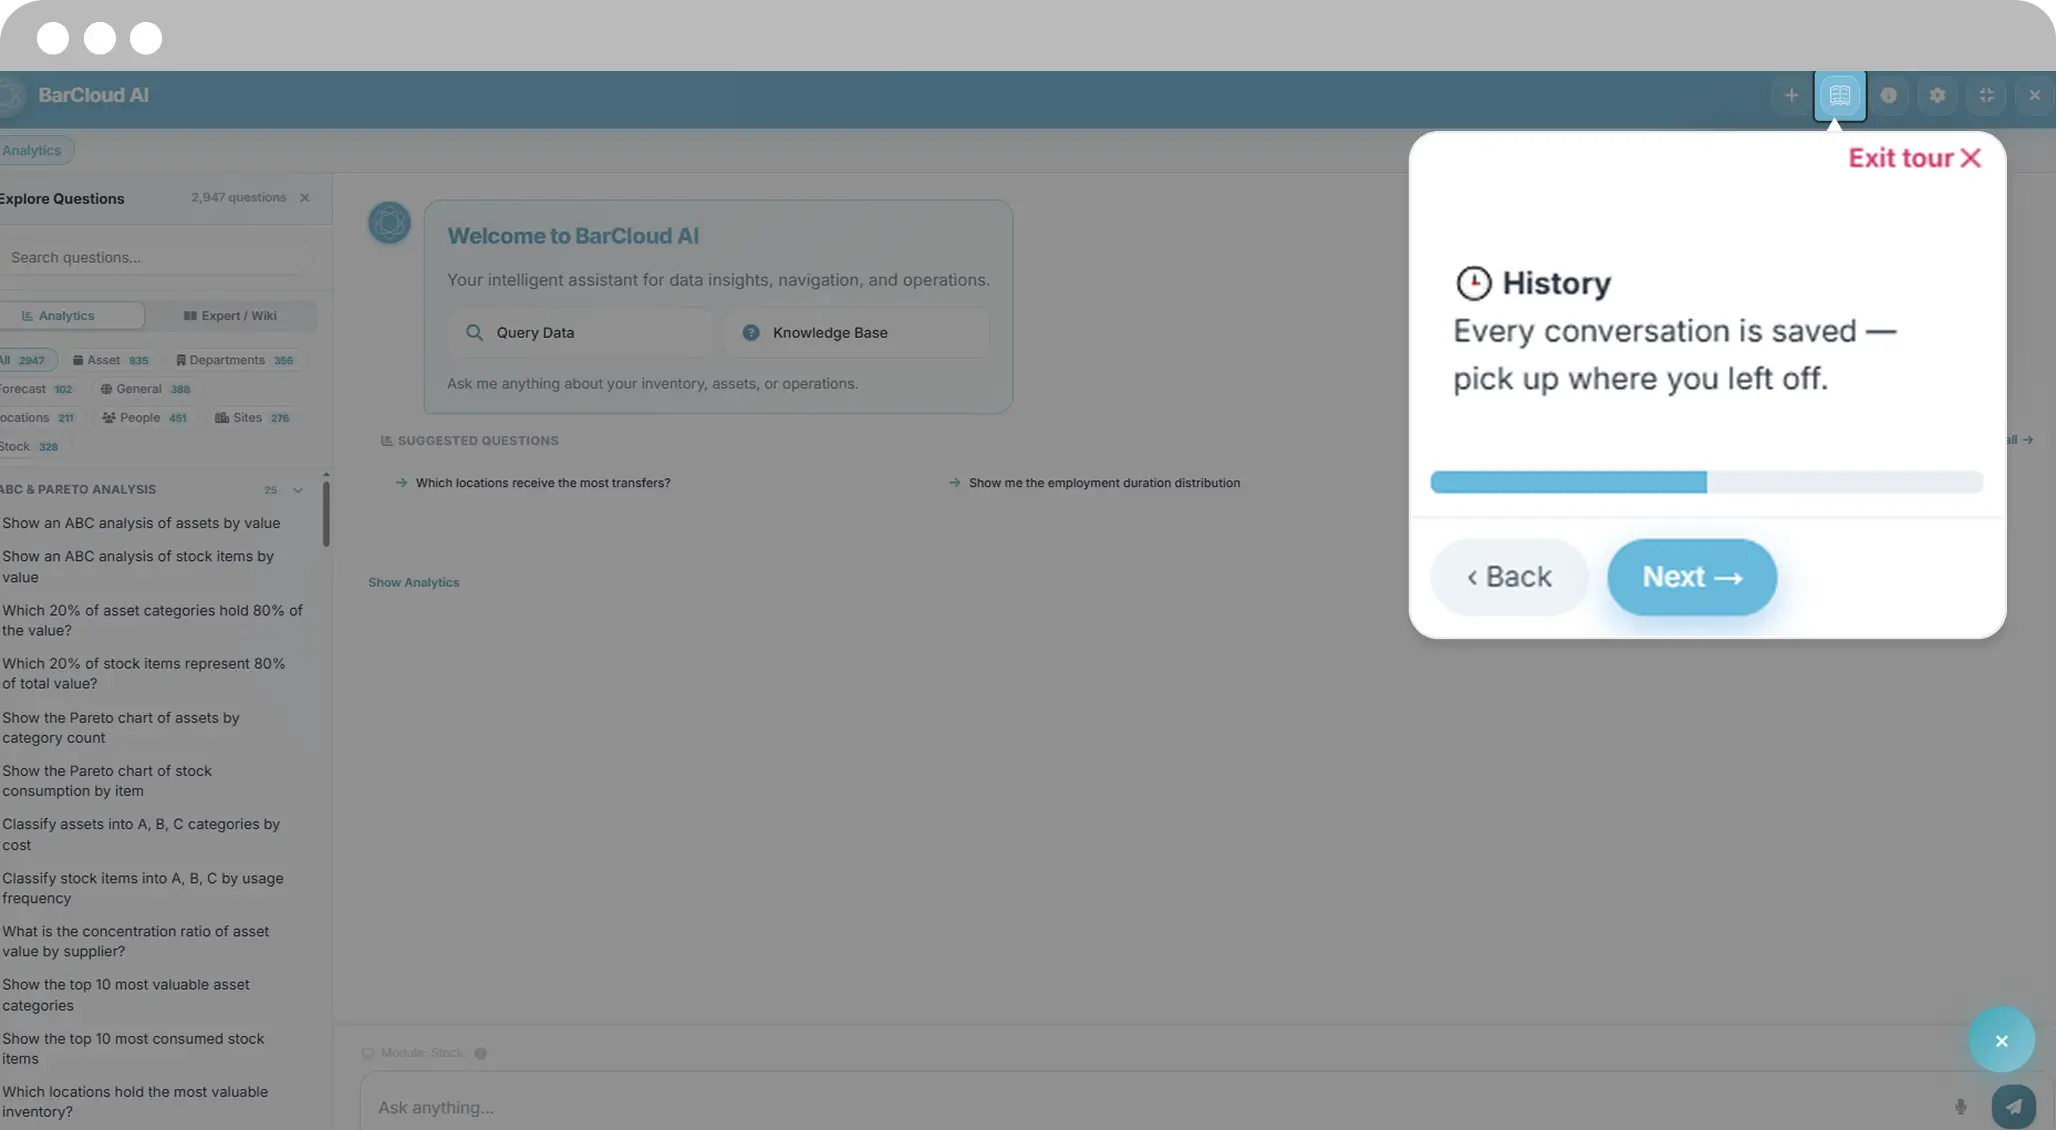Image resolution: width=2057 pixels, height=1131 pixels.
Task: Filter questions by Sites 276
Action: tap(252, 418)
